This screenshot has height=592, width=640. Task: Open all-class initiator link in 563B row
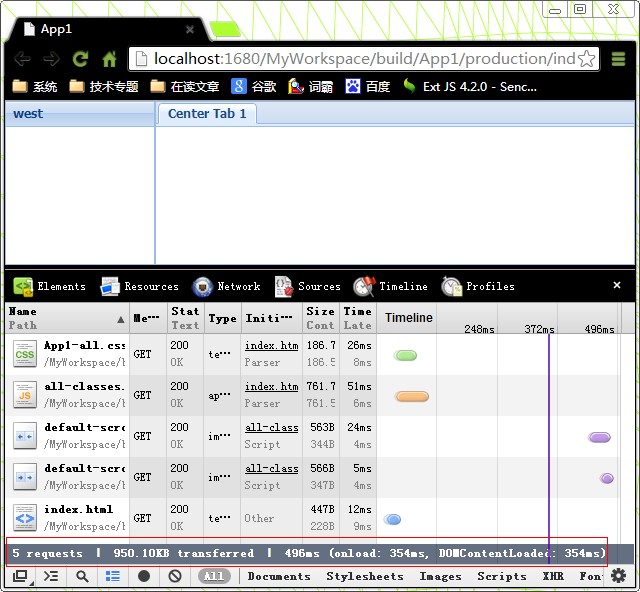tap(271, 427)
